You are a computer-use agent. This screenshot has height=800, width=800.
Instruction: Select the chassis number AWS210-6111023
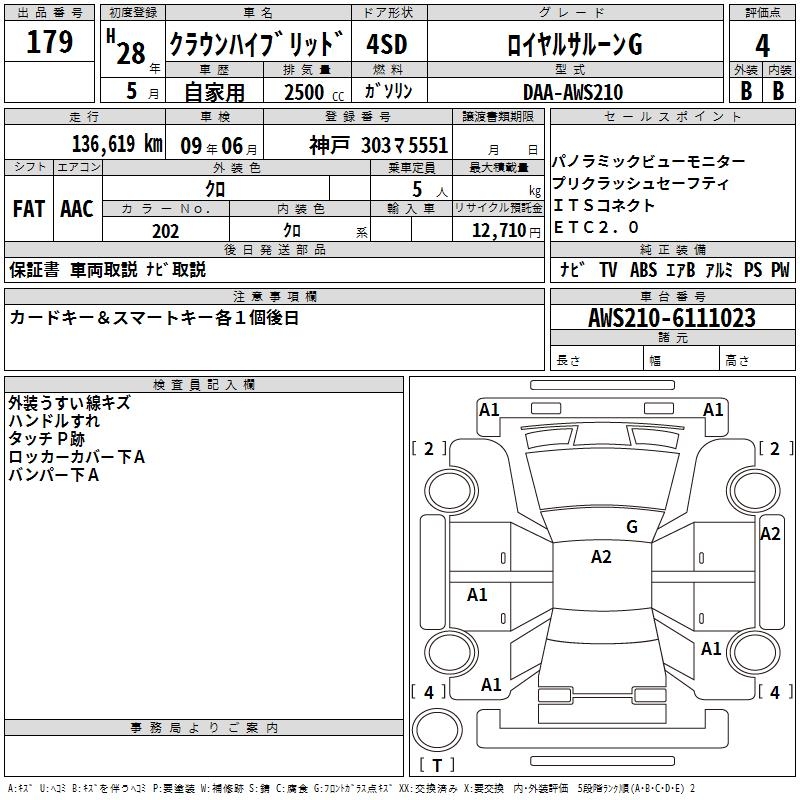click(672, 318)
